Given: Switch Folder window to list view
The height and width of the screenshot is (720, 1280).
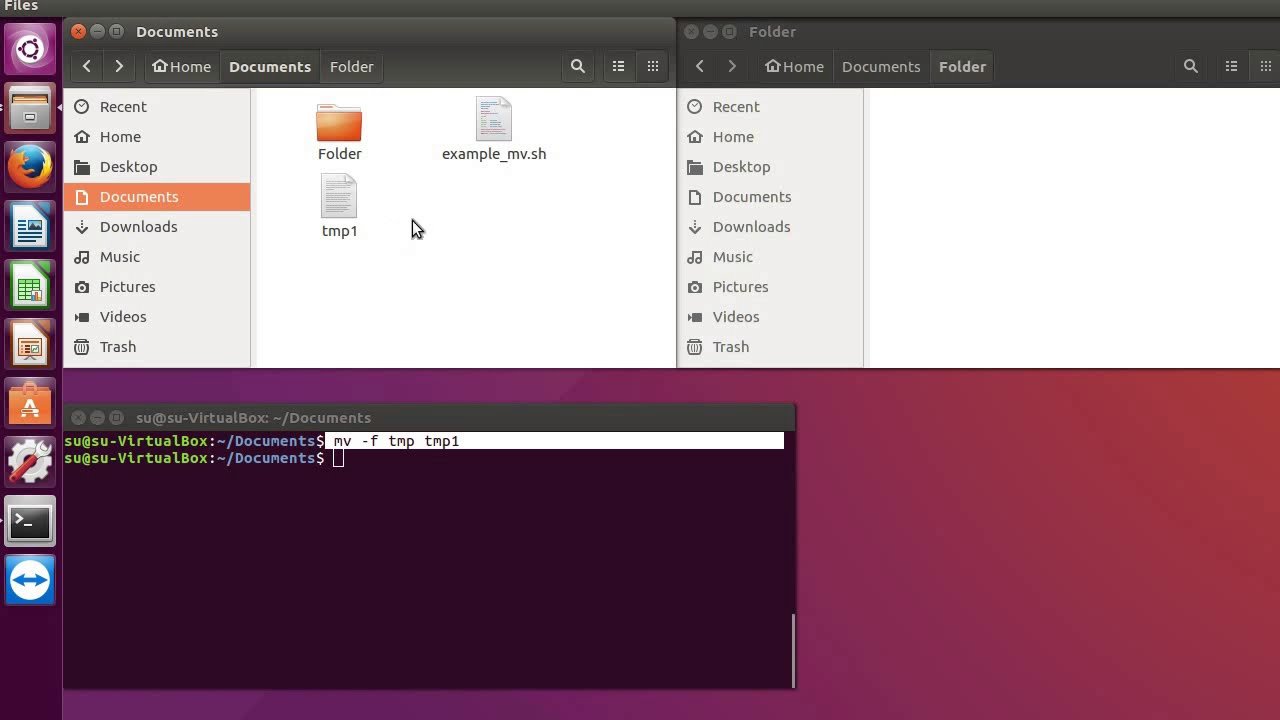Looking at the screenshot, I should click(x=1231, y=66).
